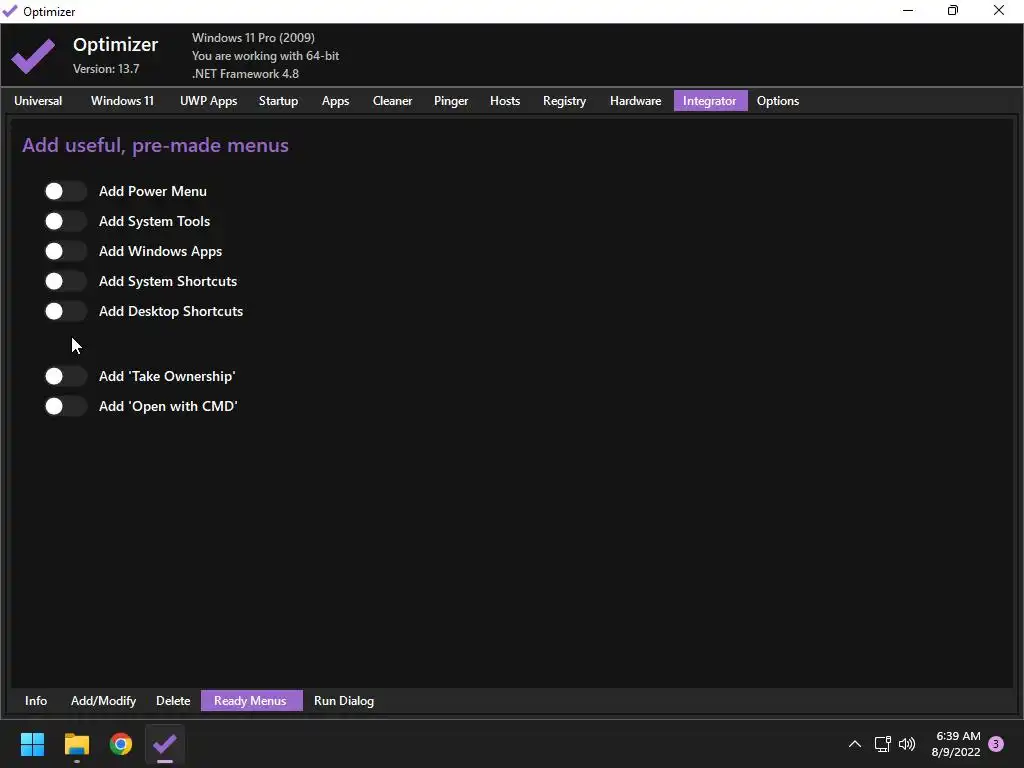The image size is (1024, 768).
Task: Open the Run Dialog sub-tab
Action: tap(344, 701)
